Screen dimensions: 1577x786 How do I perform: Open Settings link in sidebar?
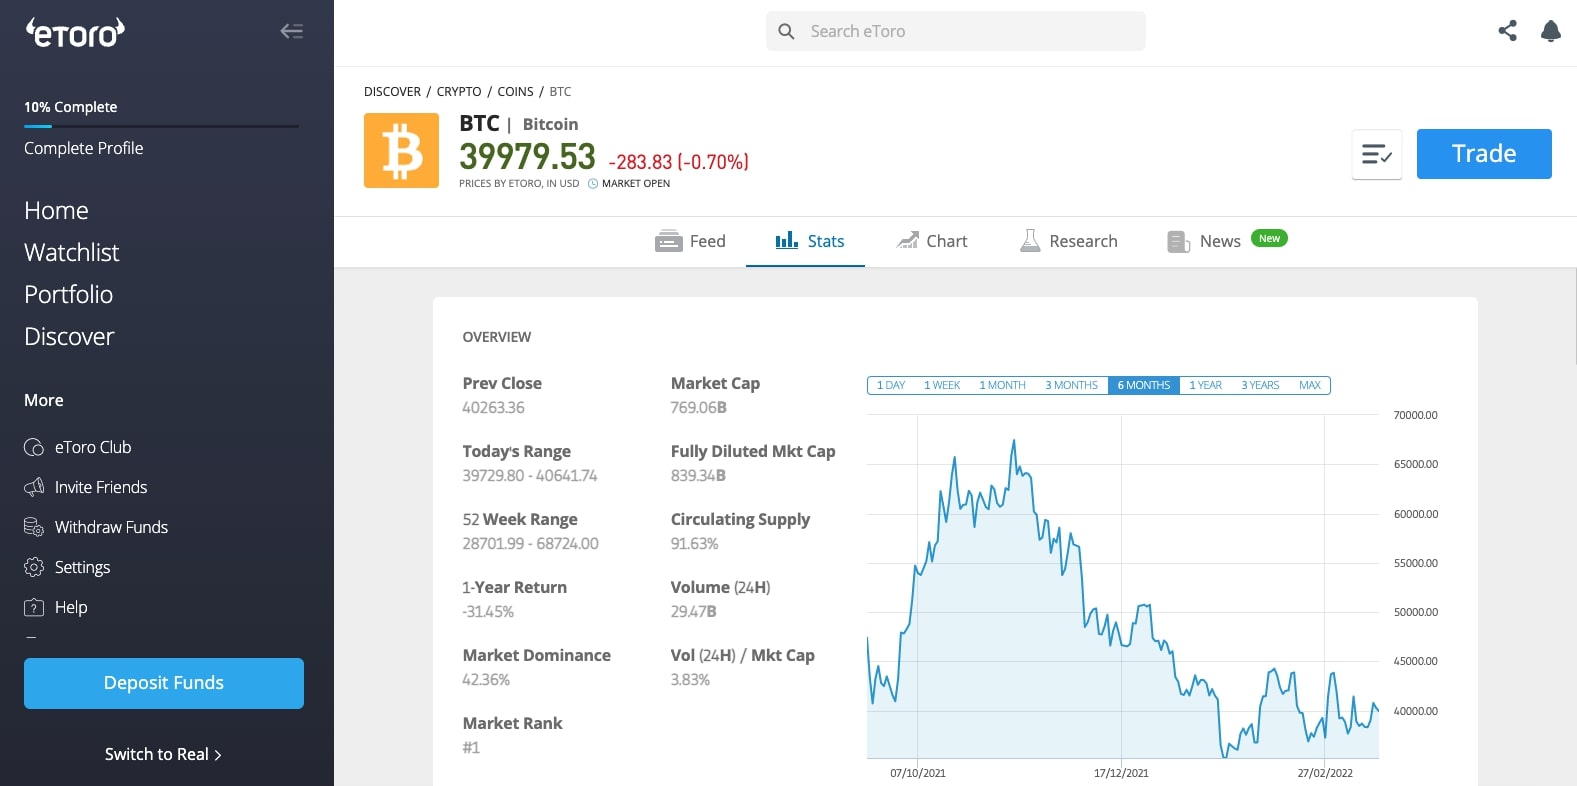click(x=82, y=567)
